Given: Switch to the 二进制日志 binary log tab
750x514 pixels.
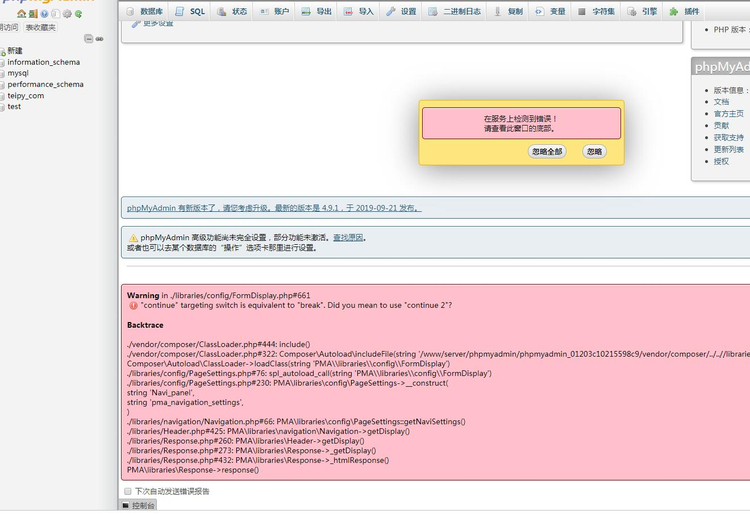Looking at the screenshot, I should [454, 11].
